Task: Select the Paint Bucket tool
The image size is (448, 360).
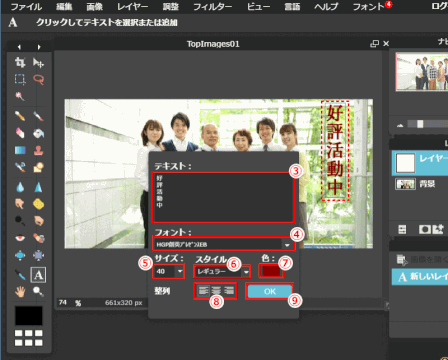Action: pos(38,133)
